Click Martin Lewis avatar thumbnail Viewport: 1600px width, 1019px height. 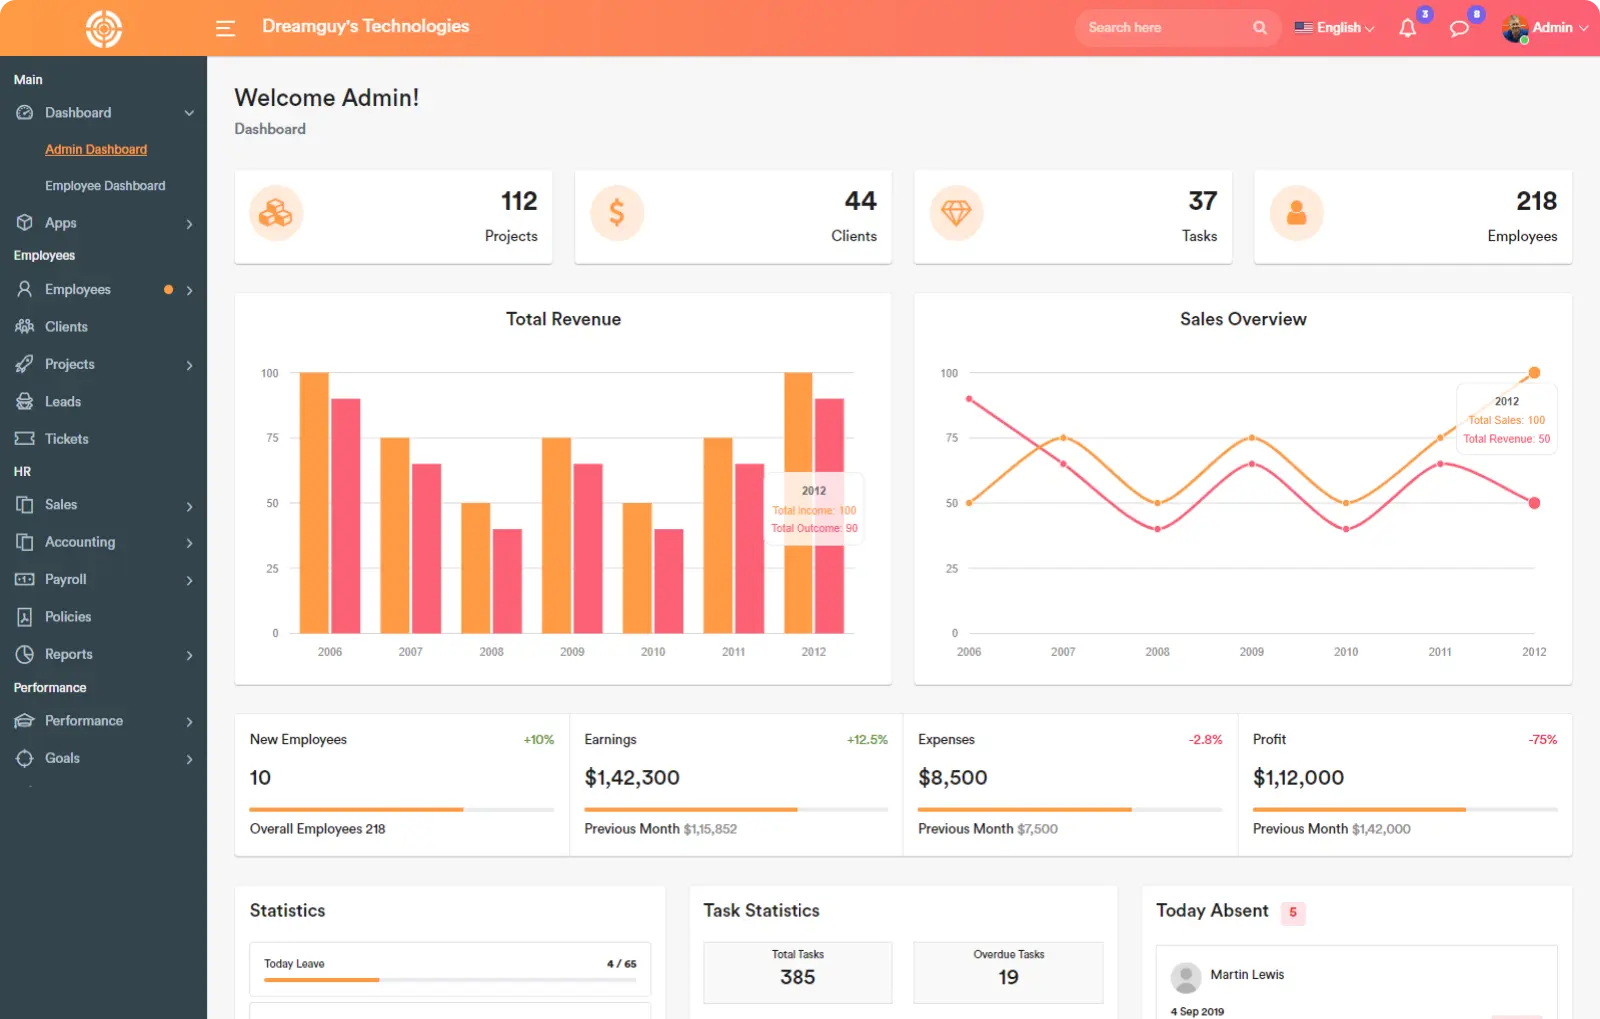(x=1186, y=977)
